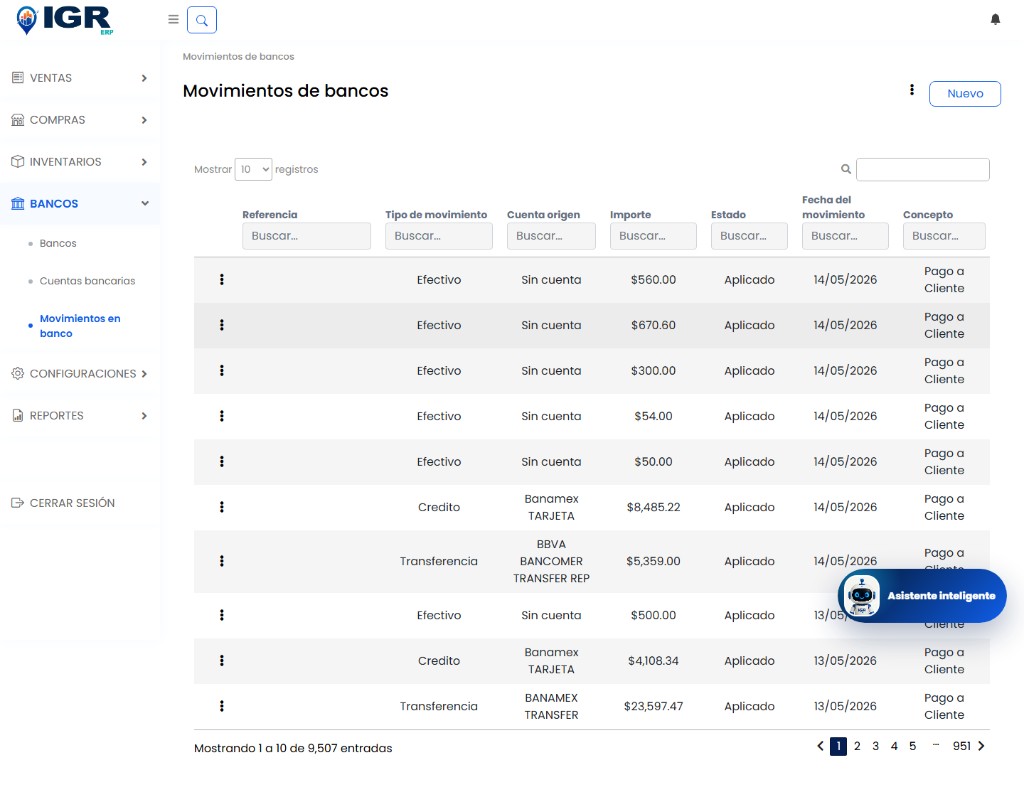Open row actions for $54.00 movement
Screen dimensions: 1024x797
pos(222,416)
